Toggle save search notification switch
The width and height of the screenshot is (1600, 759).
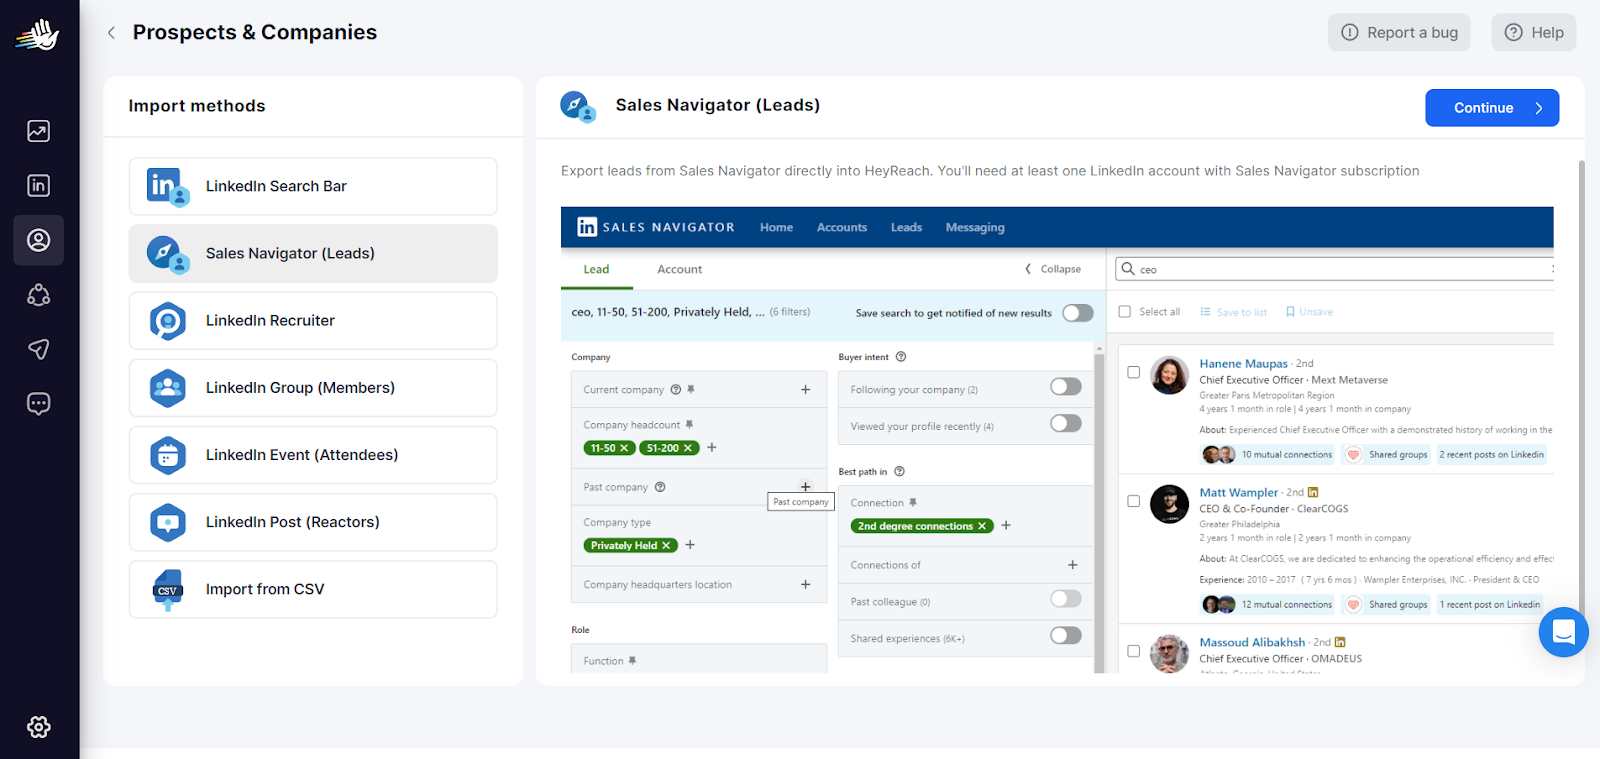[x=1077, y=313]
